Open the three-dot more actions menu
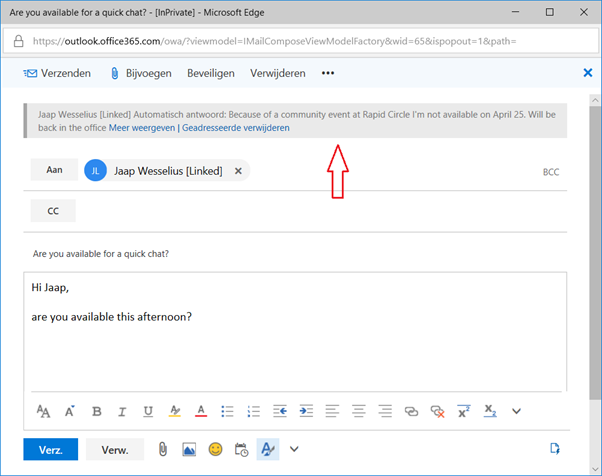The image size is (602, 476). pyautogui.click(x=328, y=73)
